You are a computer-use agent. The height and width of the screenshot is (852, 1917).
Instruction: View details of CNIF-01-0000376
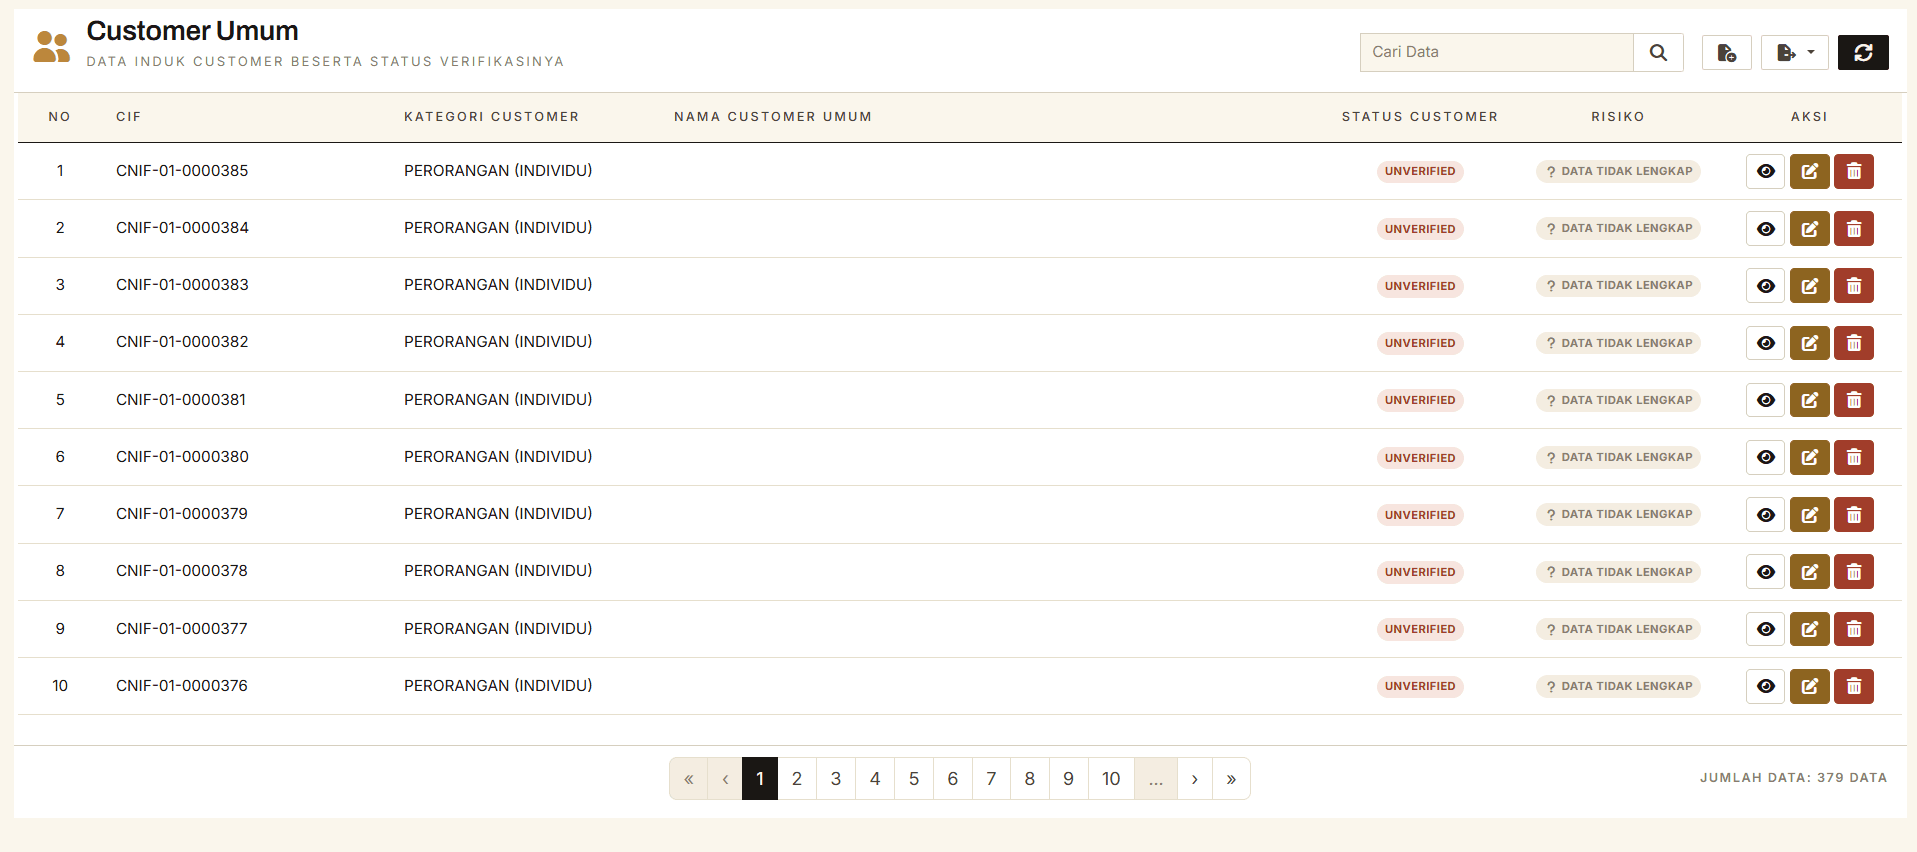click(1766, 686)
